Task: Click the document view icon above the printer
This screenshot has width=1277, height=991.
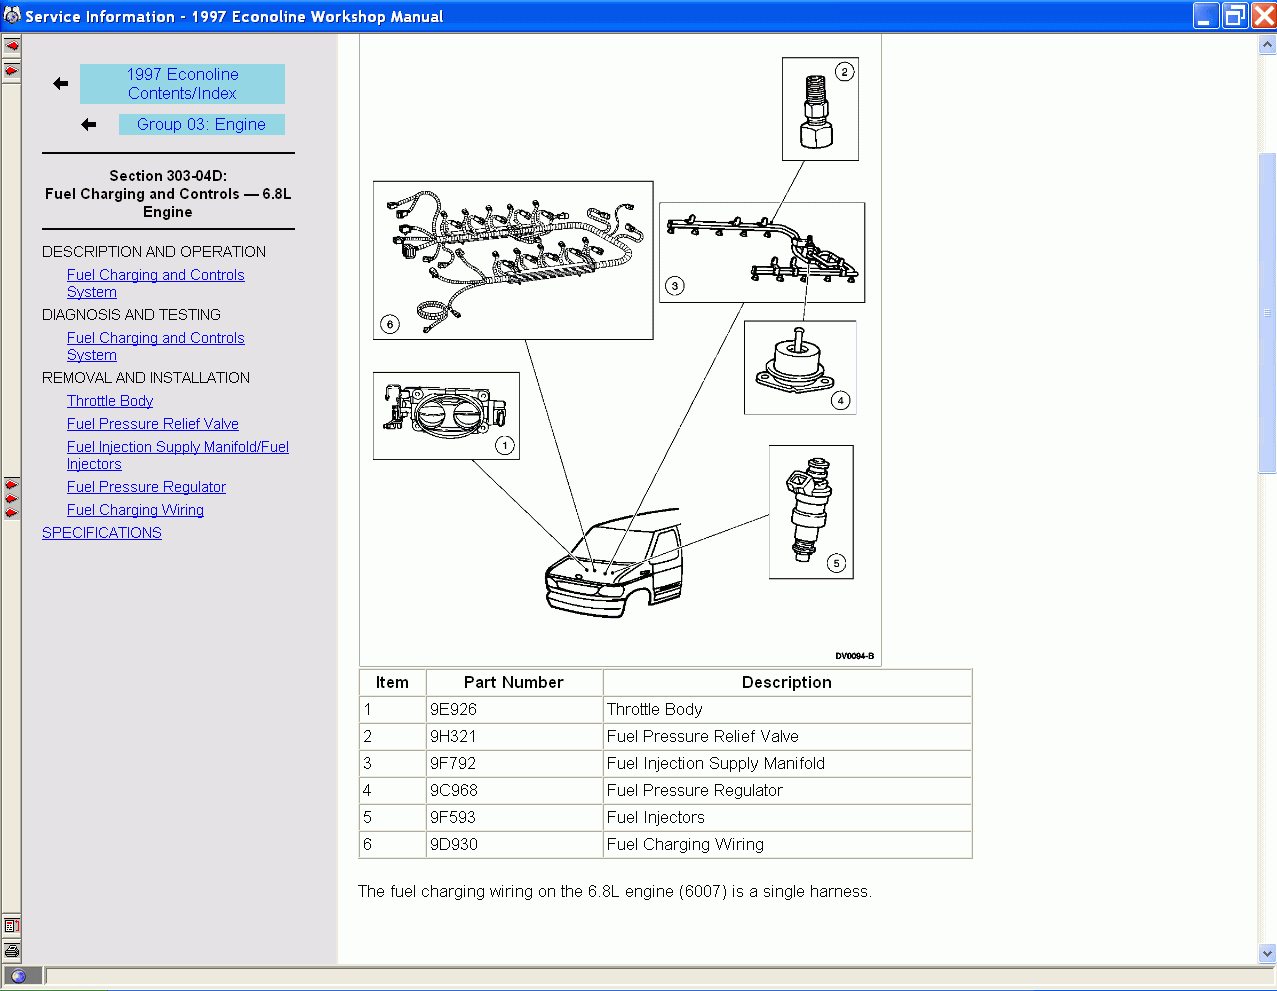Action: (11, 926)
